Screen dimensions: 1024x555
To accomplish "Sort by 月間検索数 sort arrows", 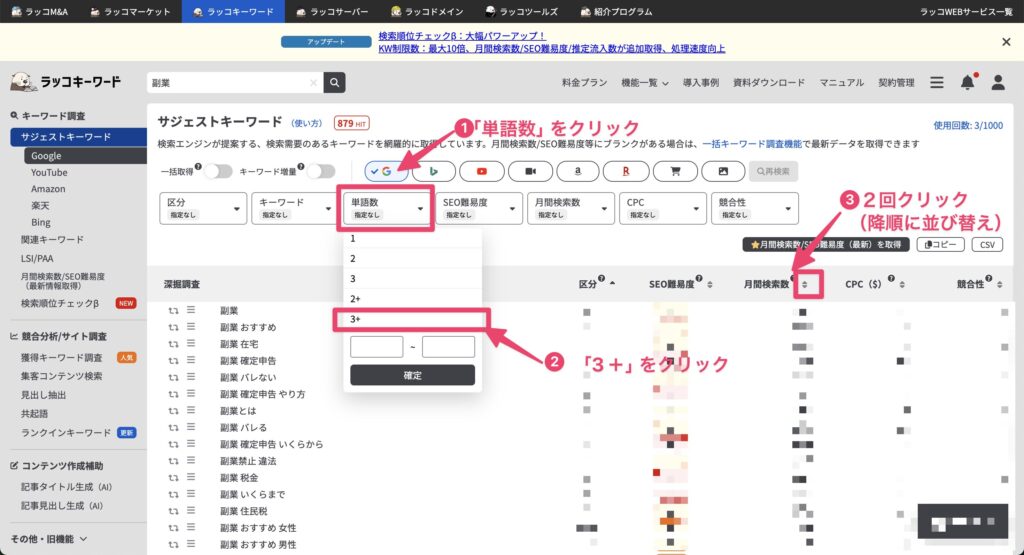I will pos(805,285).
